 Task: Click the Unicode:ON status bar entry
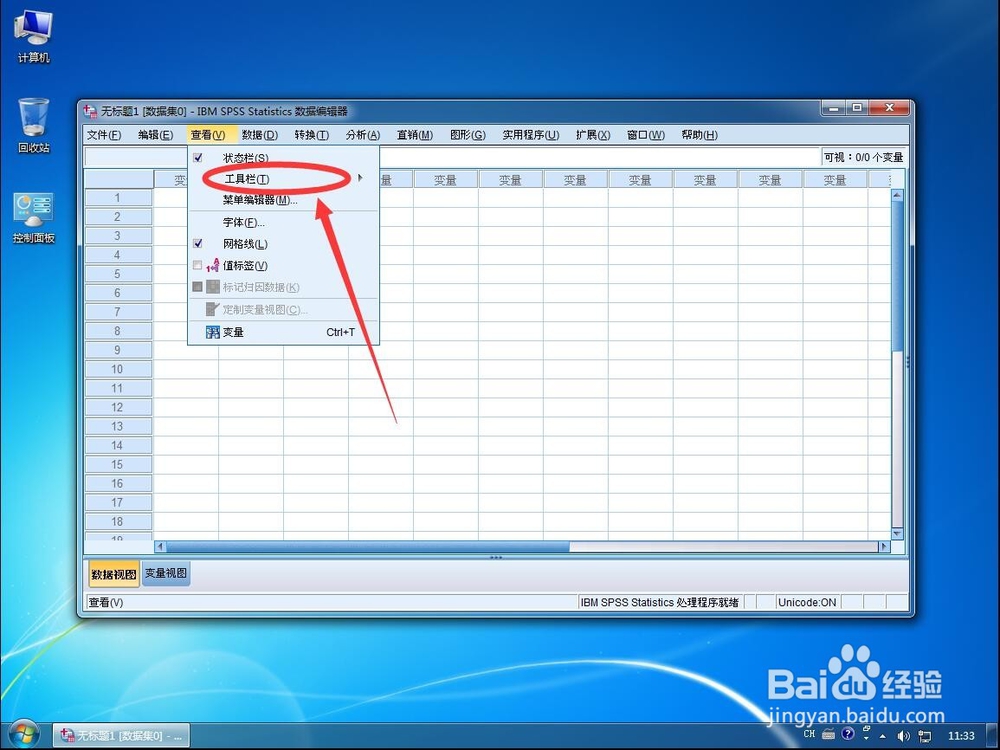(x=807, y=602)
